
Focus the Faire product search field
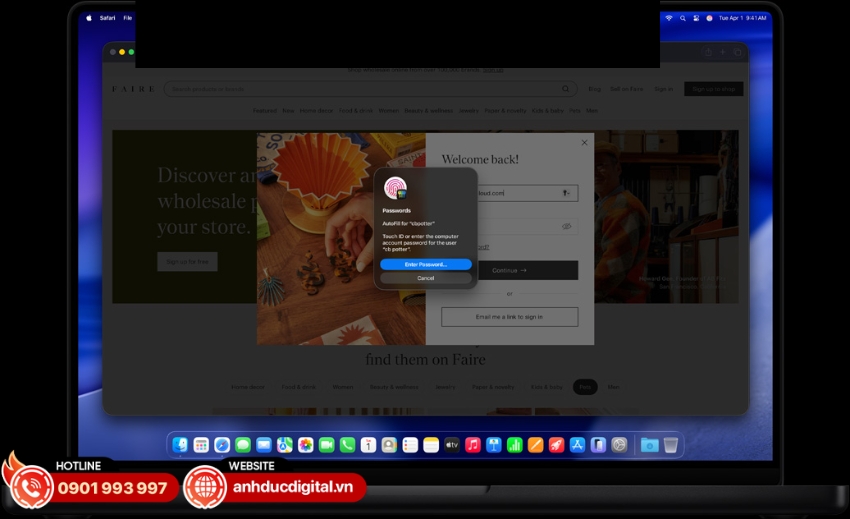click(x=360, y=89)
